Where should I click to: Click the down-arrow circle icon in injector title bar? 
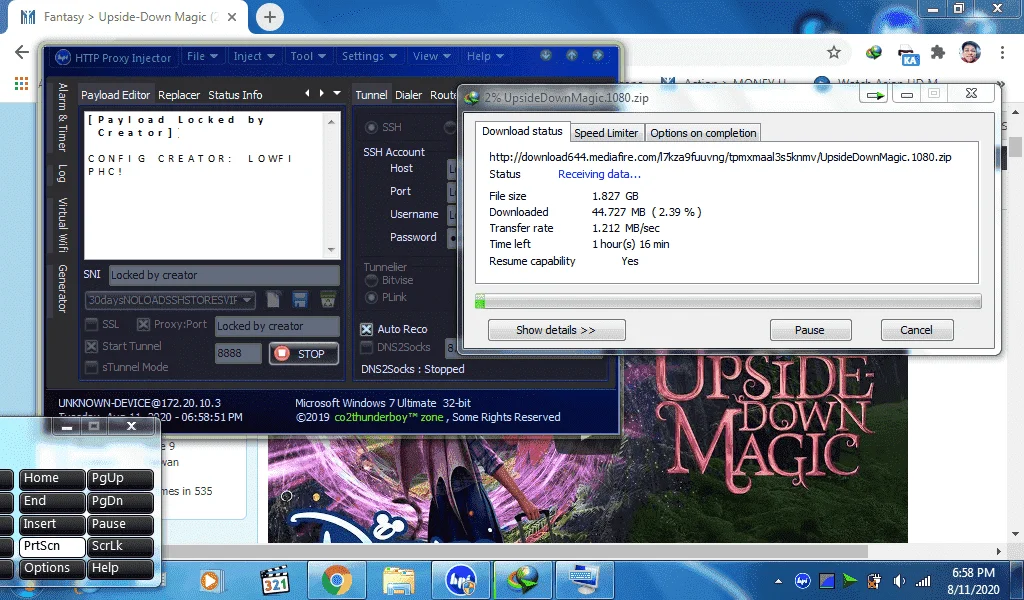click(546, 55)
